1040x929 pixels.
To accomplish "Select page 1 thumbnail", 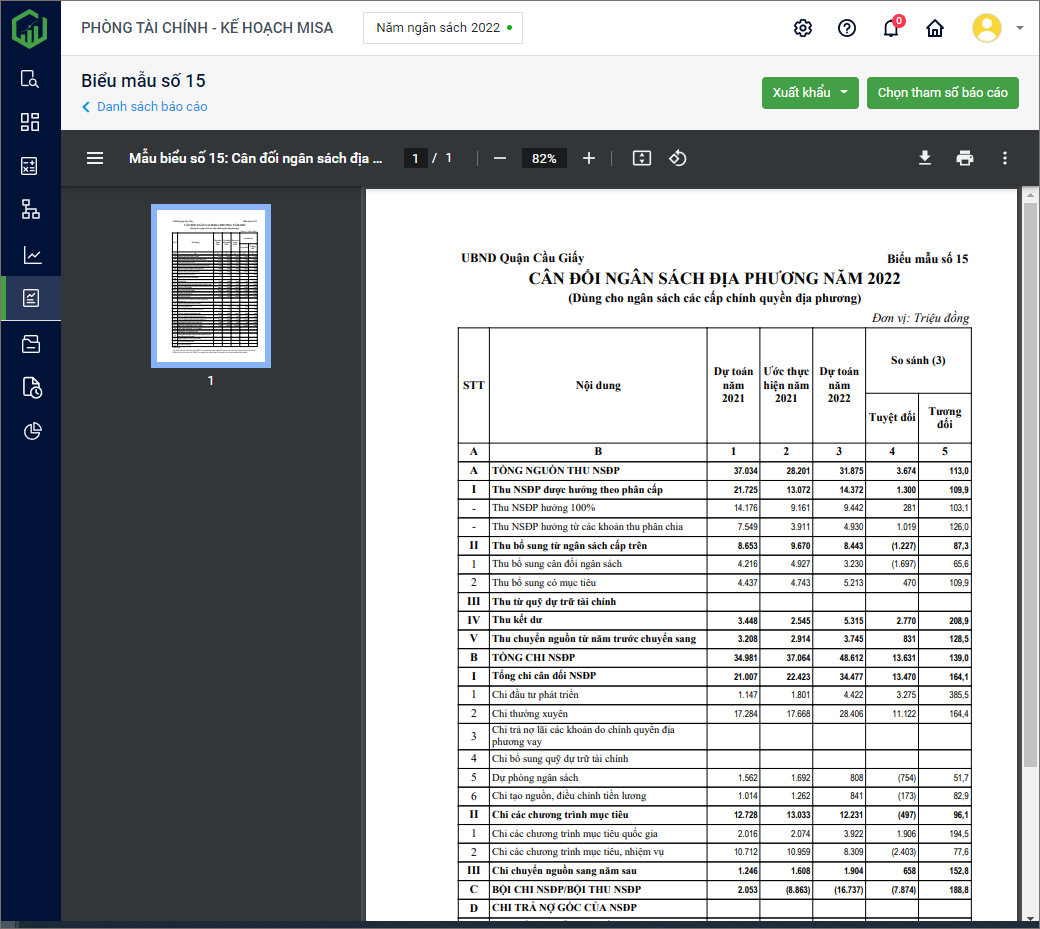I will coord(211,286).
